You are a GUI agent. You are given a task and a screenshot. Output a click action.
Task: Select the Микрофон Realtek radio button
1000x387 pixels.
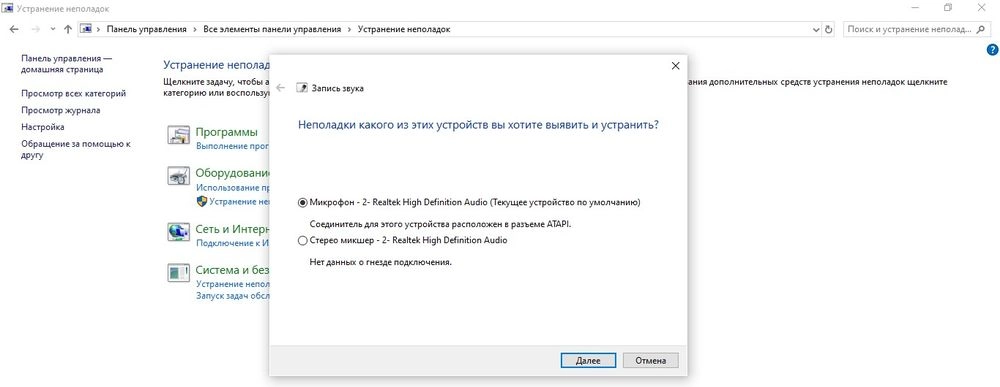point(302,203)
